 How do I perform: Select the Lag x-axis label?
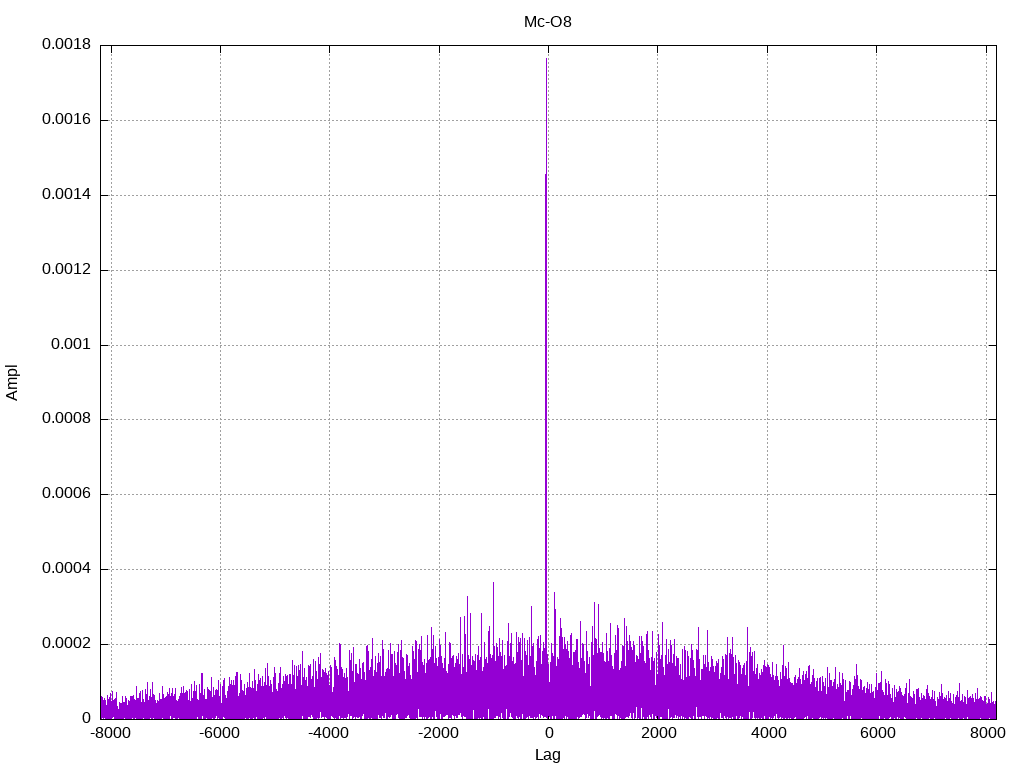548,755
